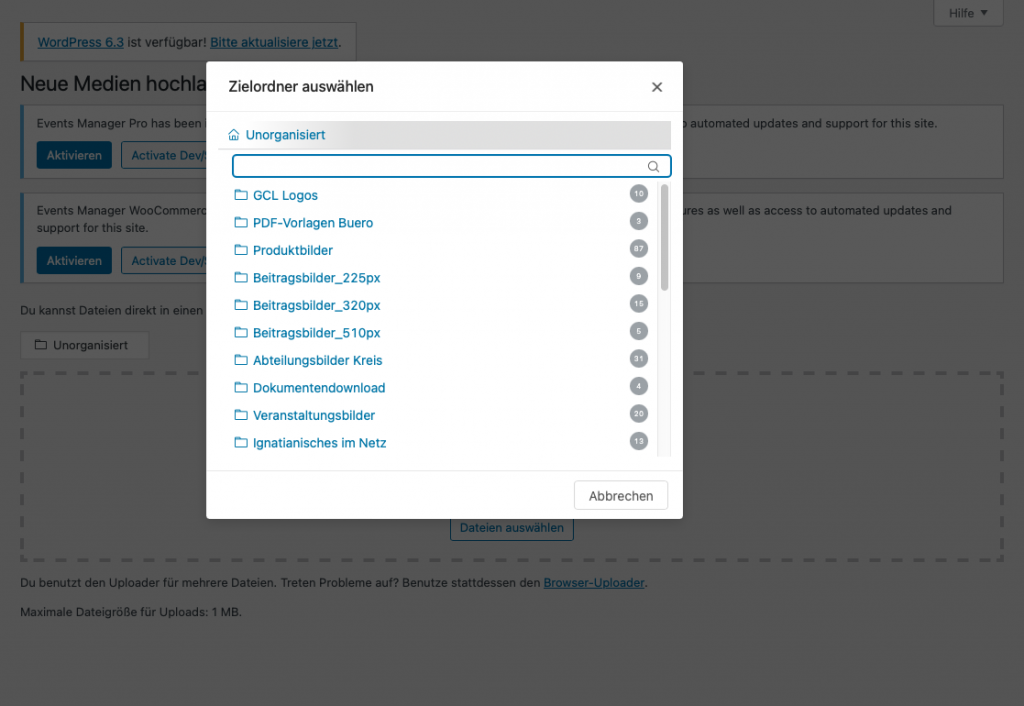This screenshot has width=1024, height=706.
Task: Click the Browser-Uploader link
Action: 594,582
